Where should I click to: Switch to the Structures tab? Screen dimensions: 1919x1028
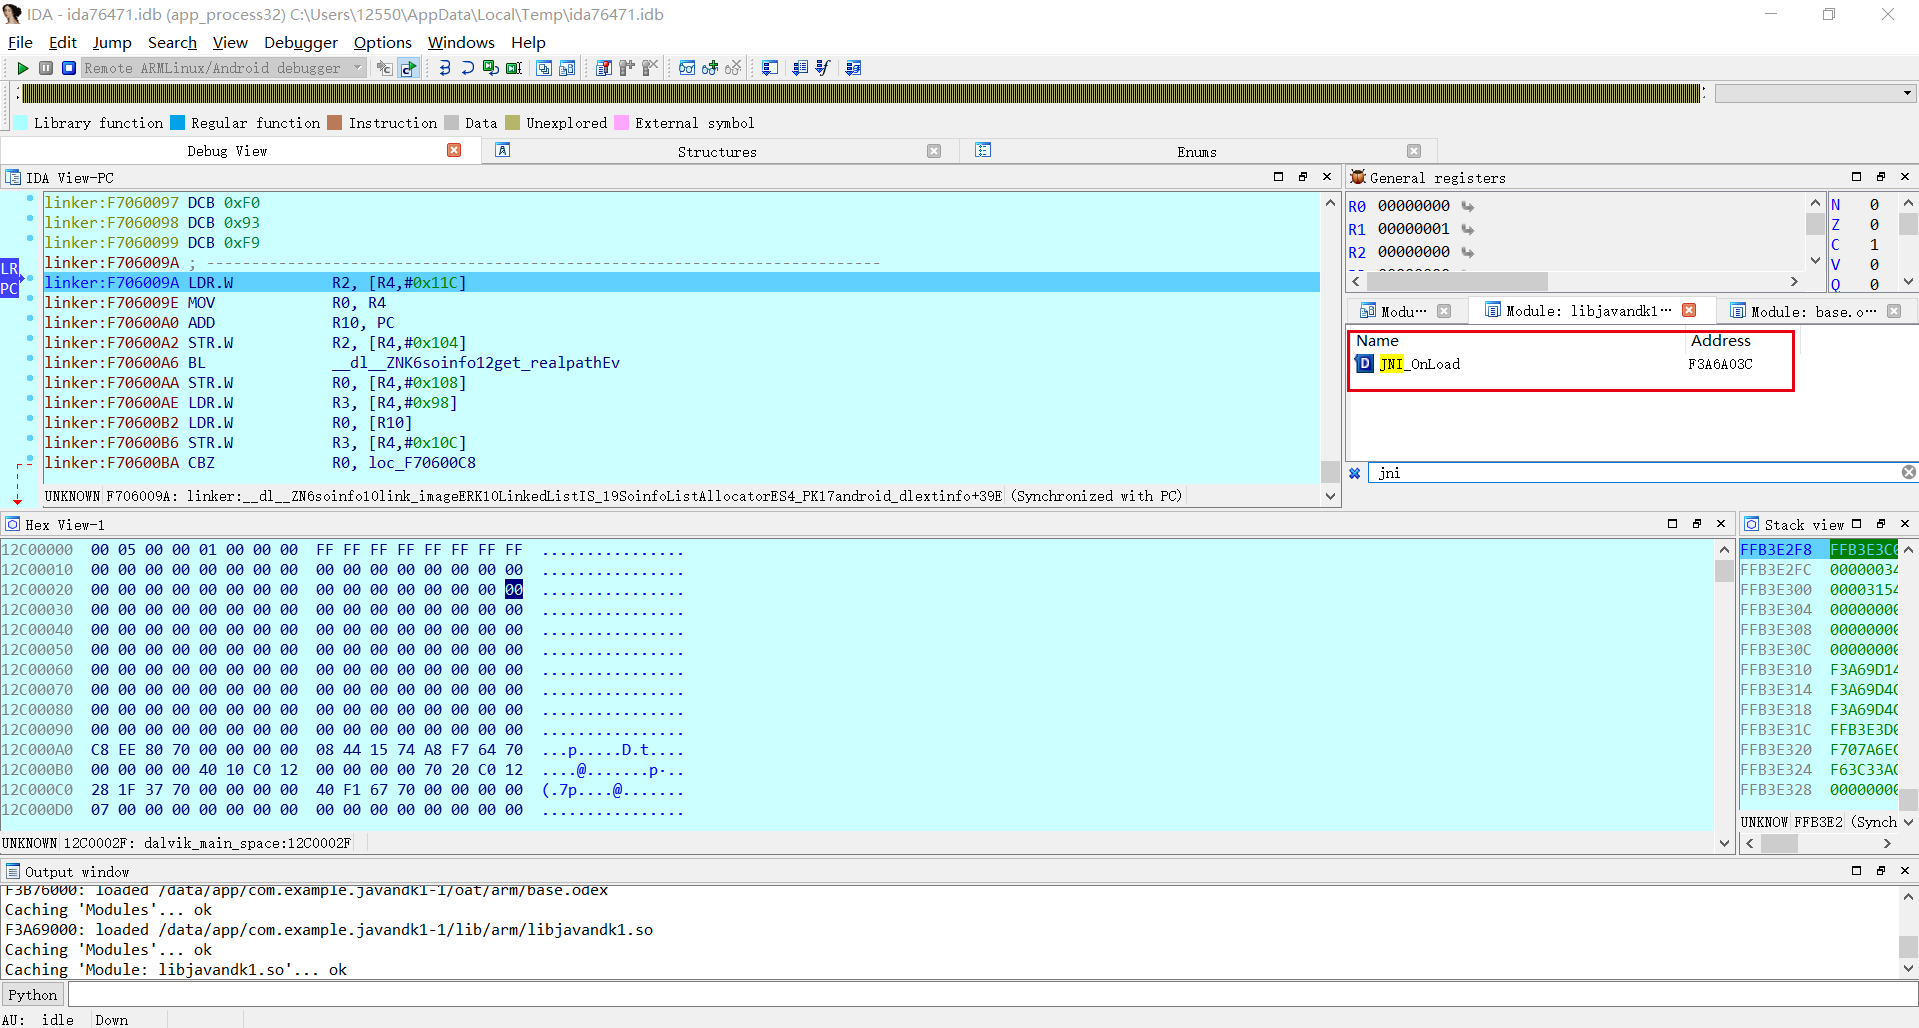(x=717, y=152)
